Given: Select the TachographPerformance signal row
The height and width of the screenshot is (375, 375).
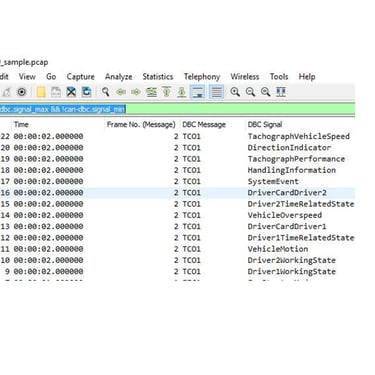Looking at the screenshot, I should 177,159.
